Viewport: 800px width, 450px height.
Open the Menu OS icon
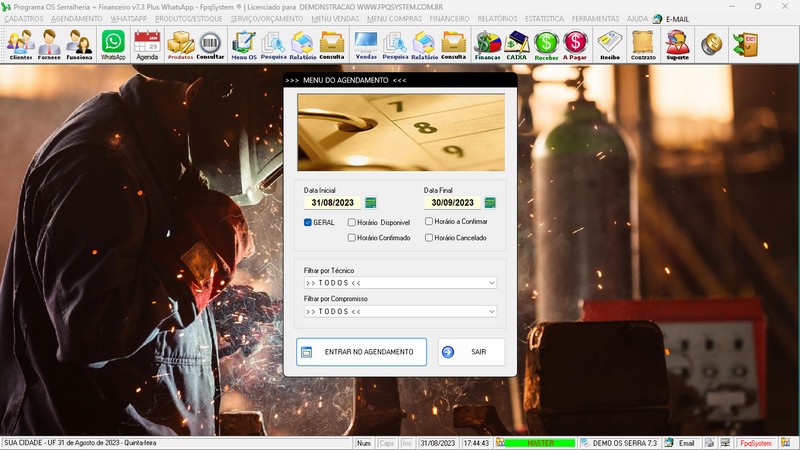pyautogui.click(x=244, y=44)
